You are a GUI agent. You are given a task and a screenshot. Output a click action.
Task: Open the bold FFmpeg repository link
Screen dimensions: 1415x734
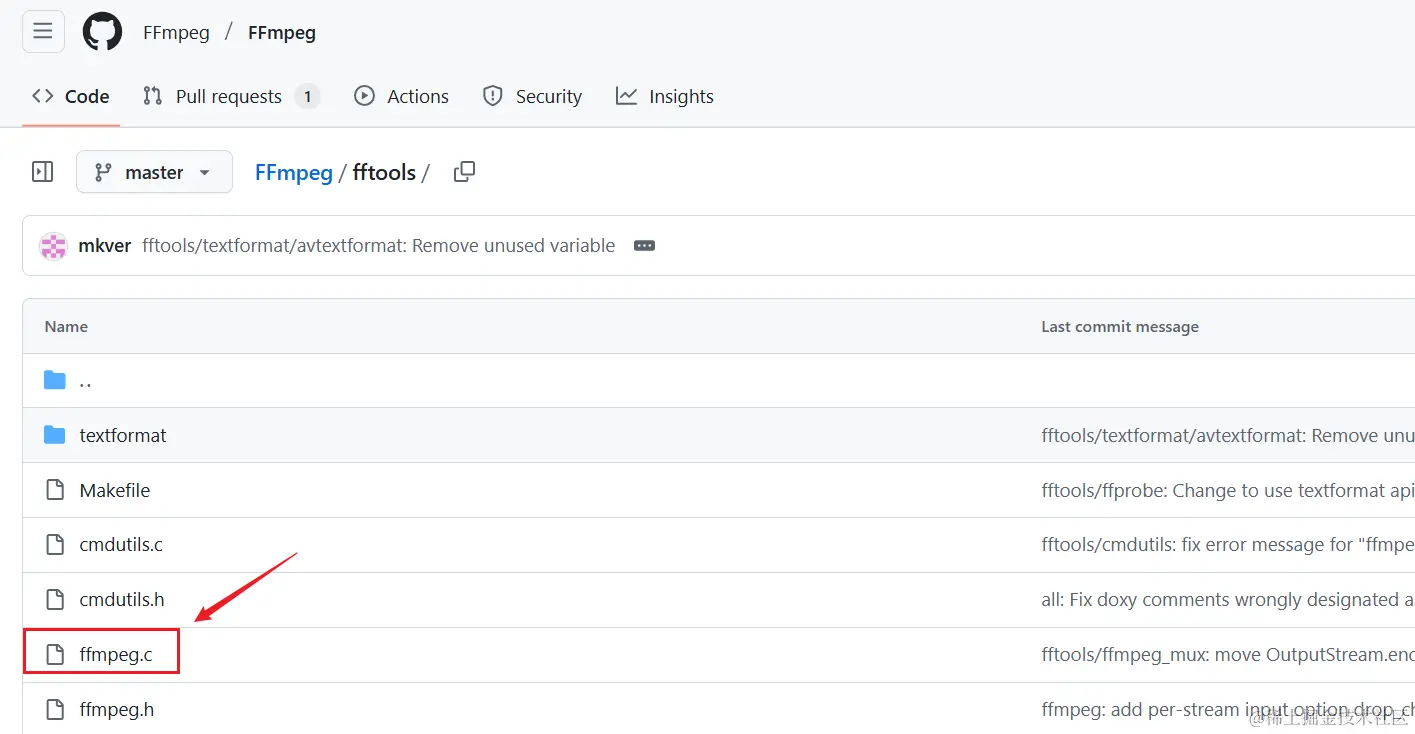point(282,33)
